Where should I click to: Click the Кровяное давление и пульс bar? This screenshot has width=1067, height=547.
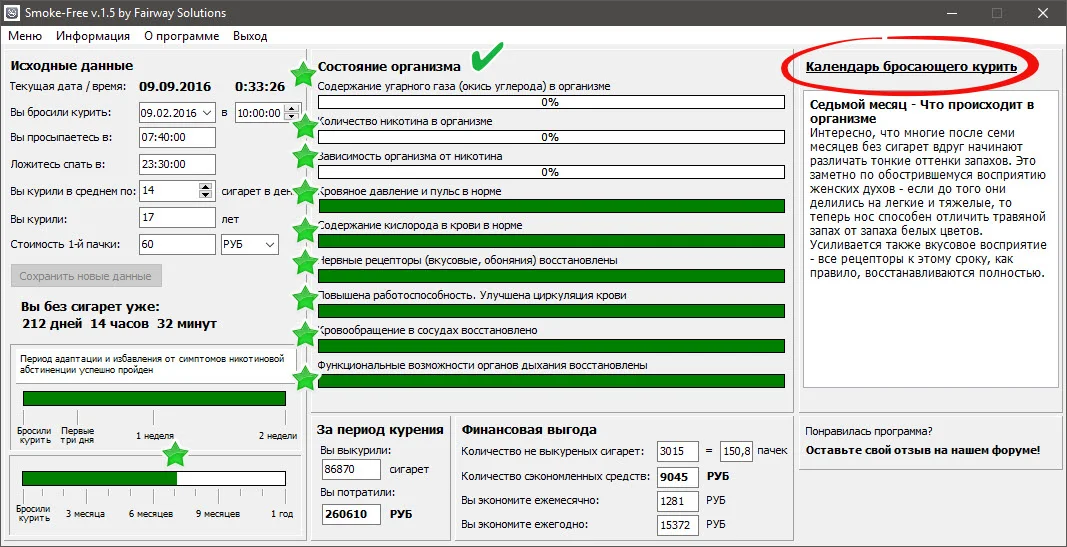coord(551,206)
